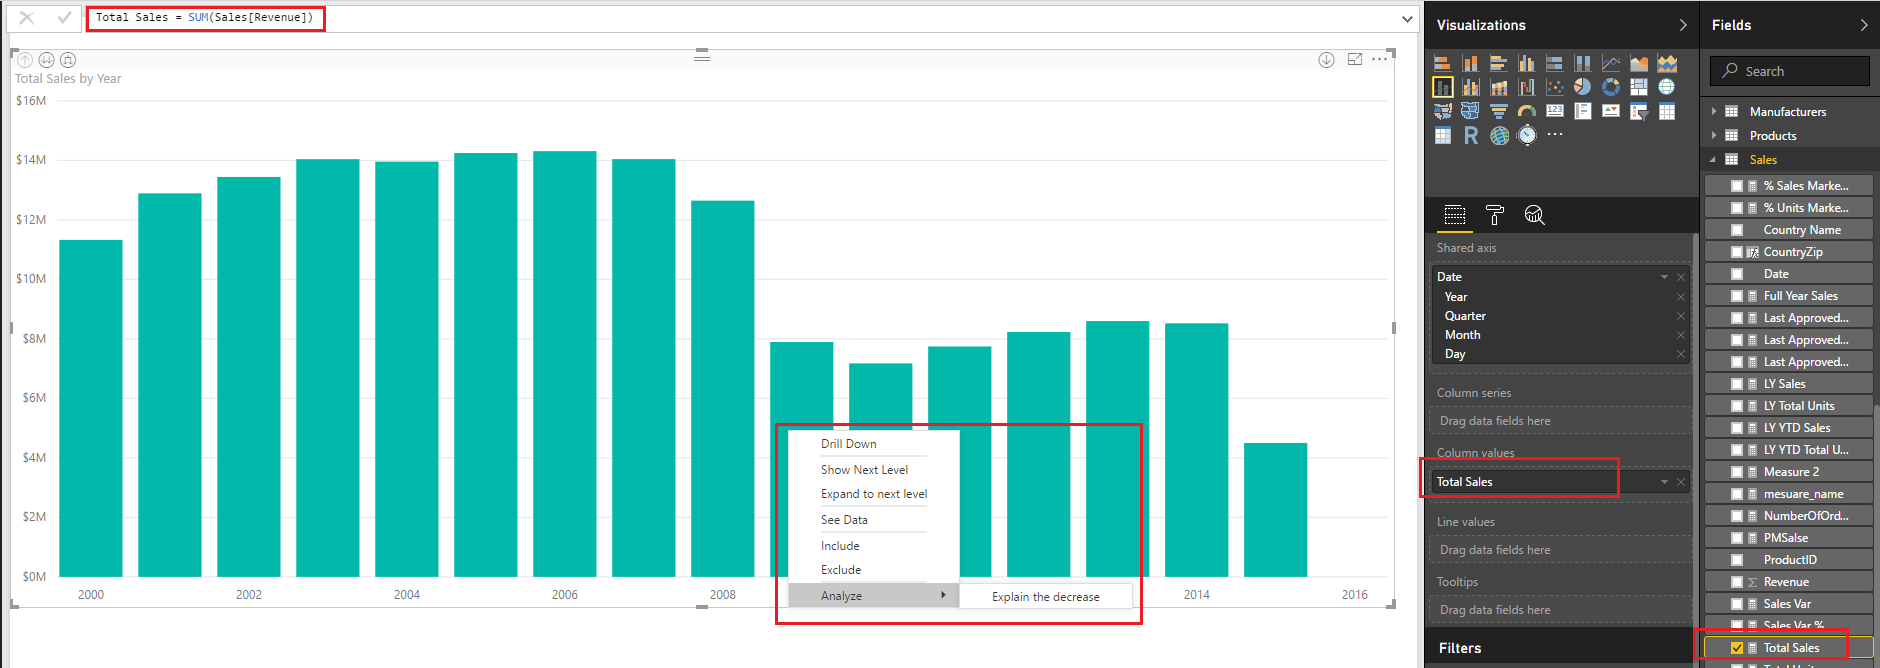Viewport: 1880px width, 668px height.
Task: Cancel the formula edit with X
Action: (27, 18)
